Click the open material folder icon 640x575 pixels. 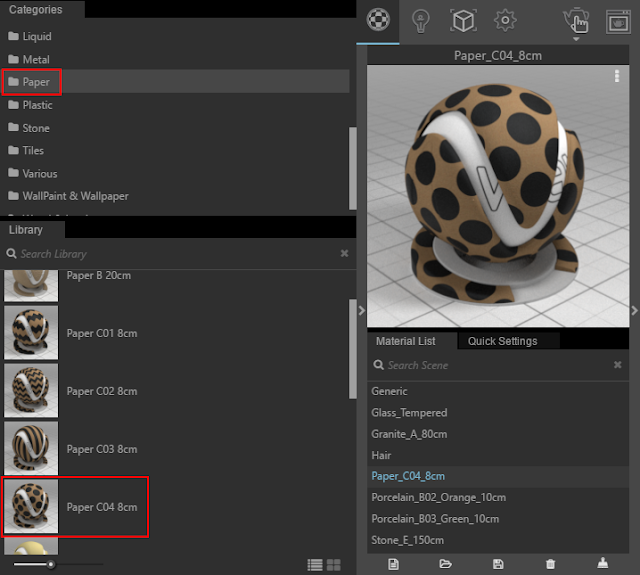point(445,564)
